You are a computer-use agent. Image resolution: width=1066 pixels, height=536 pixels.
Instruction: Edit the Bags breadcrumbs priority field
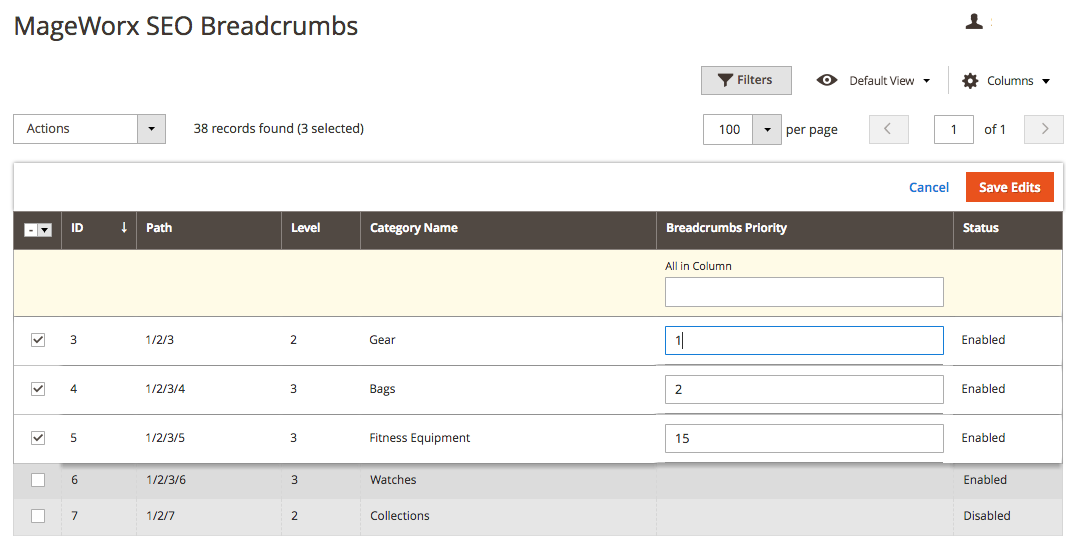pyautogui.click(x=804, y=389)
